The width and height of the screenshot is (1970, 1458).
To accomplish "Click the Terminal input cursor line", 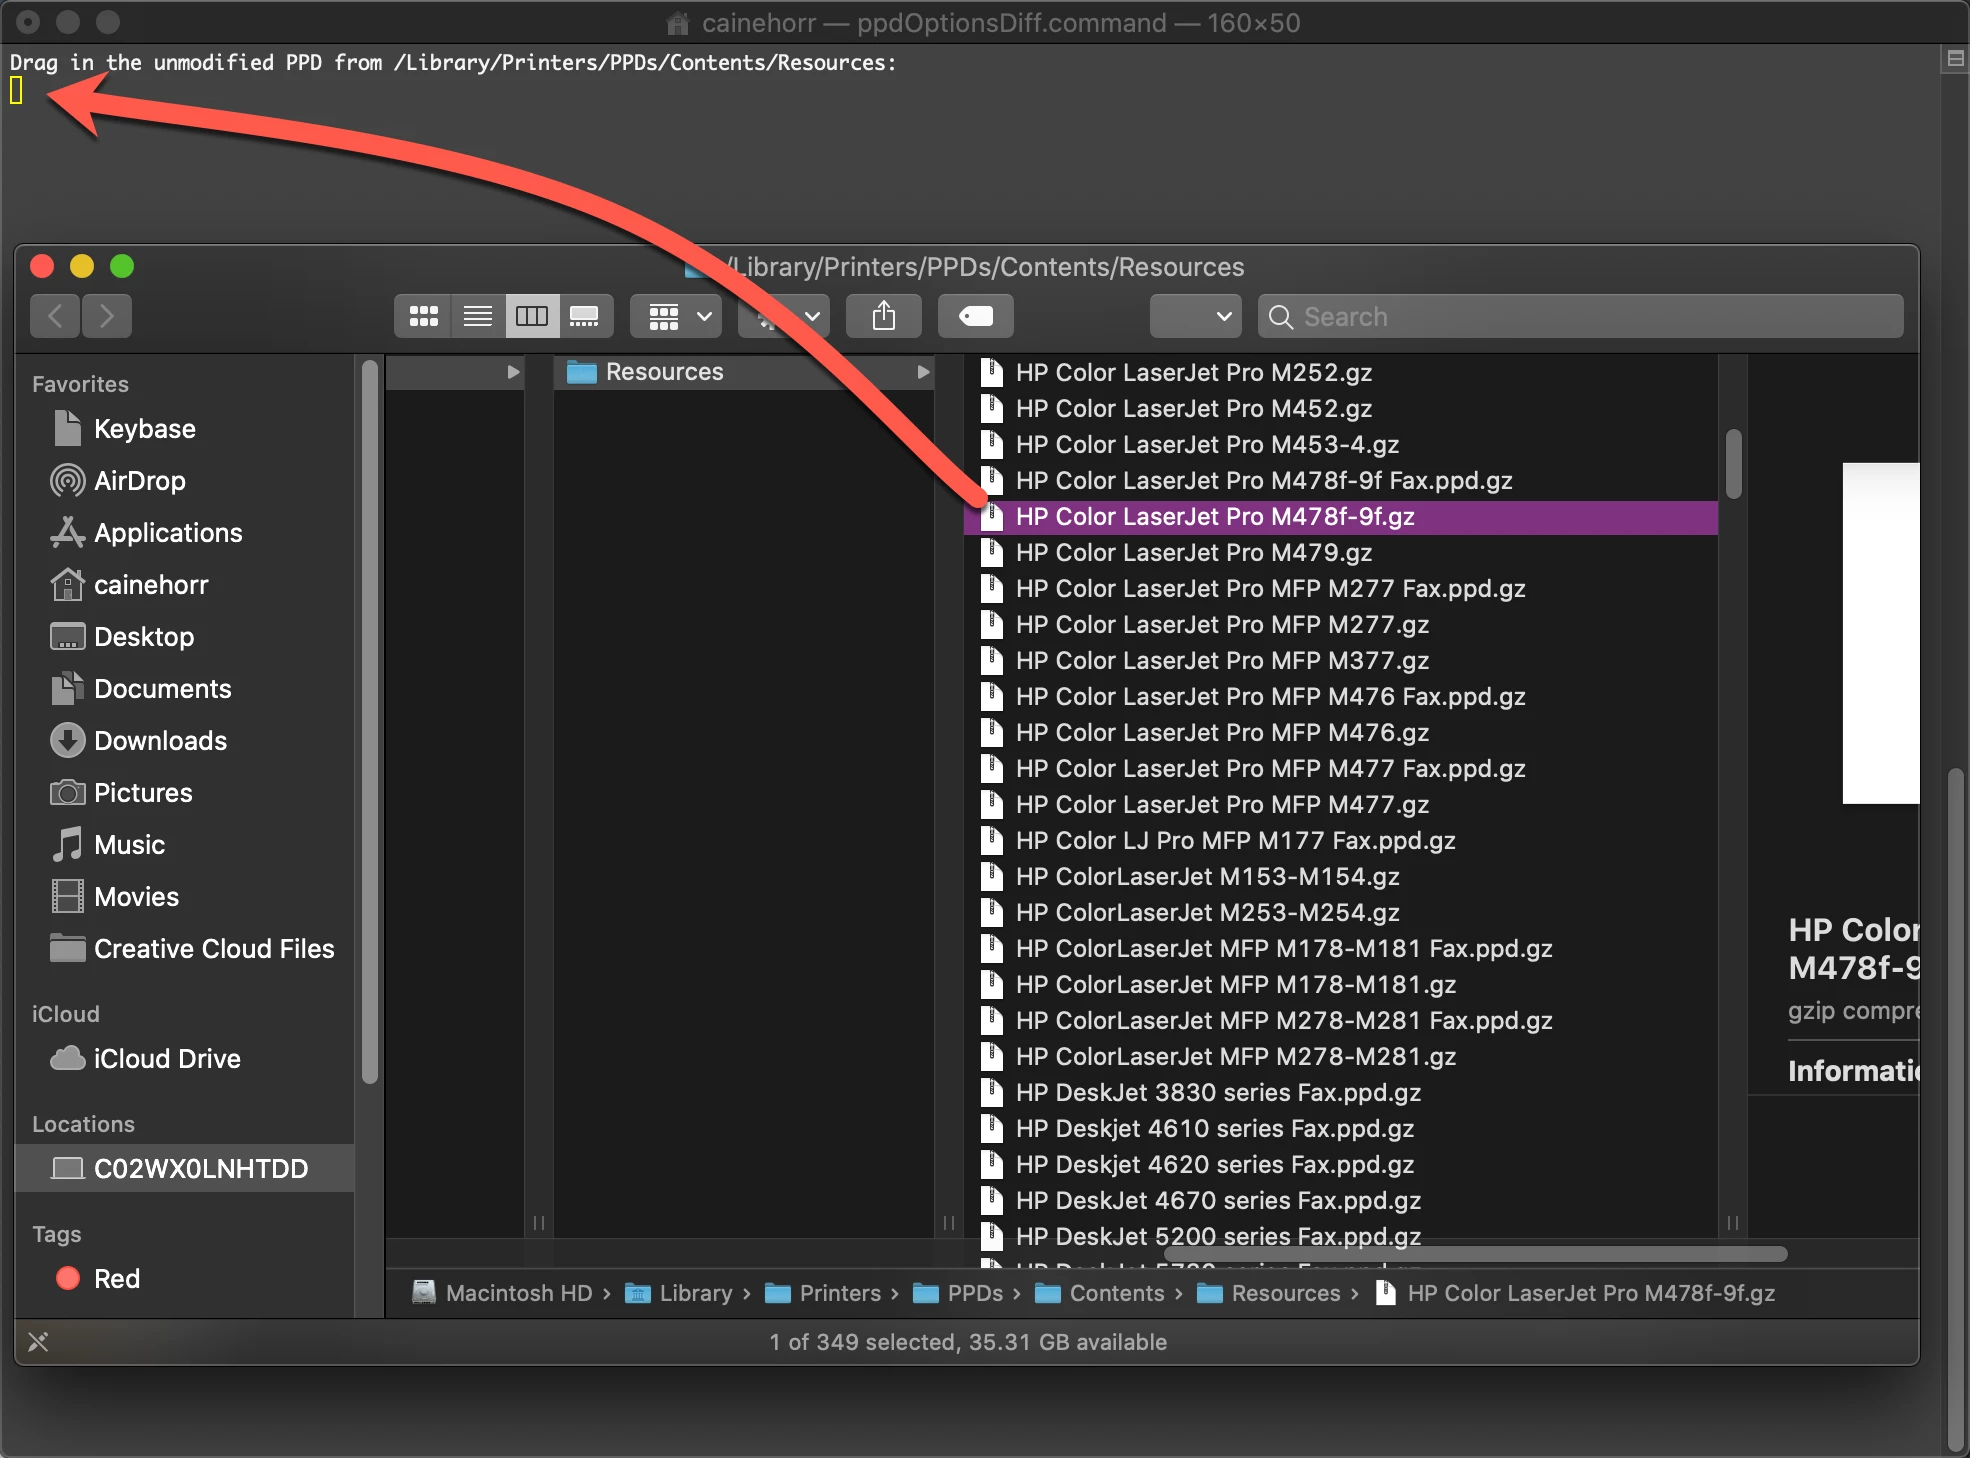I will [x=16, y=91].
